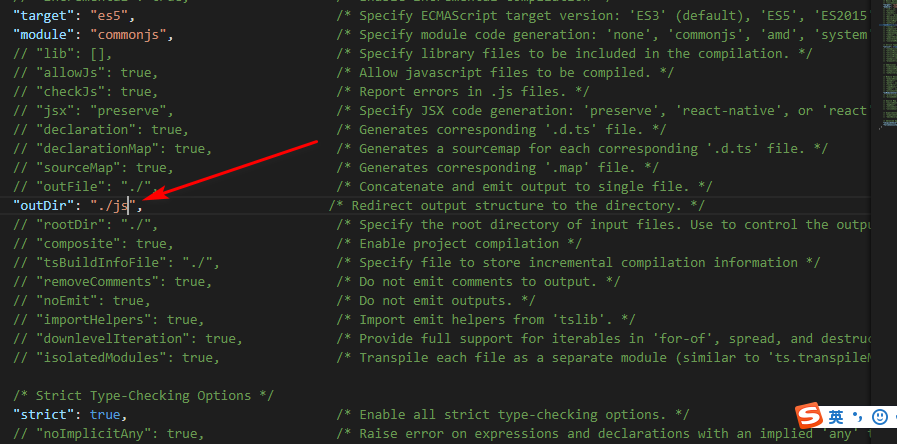Click the commented "composite": true line
The height and width of the screenshot is (444, 897).
pos(93,243)
